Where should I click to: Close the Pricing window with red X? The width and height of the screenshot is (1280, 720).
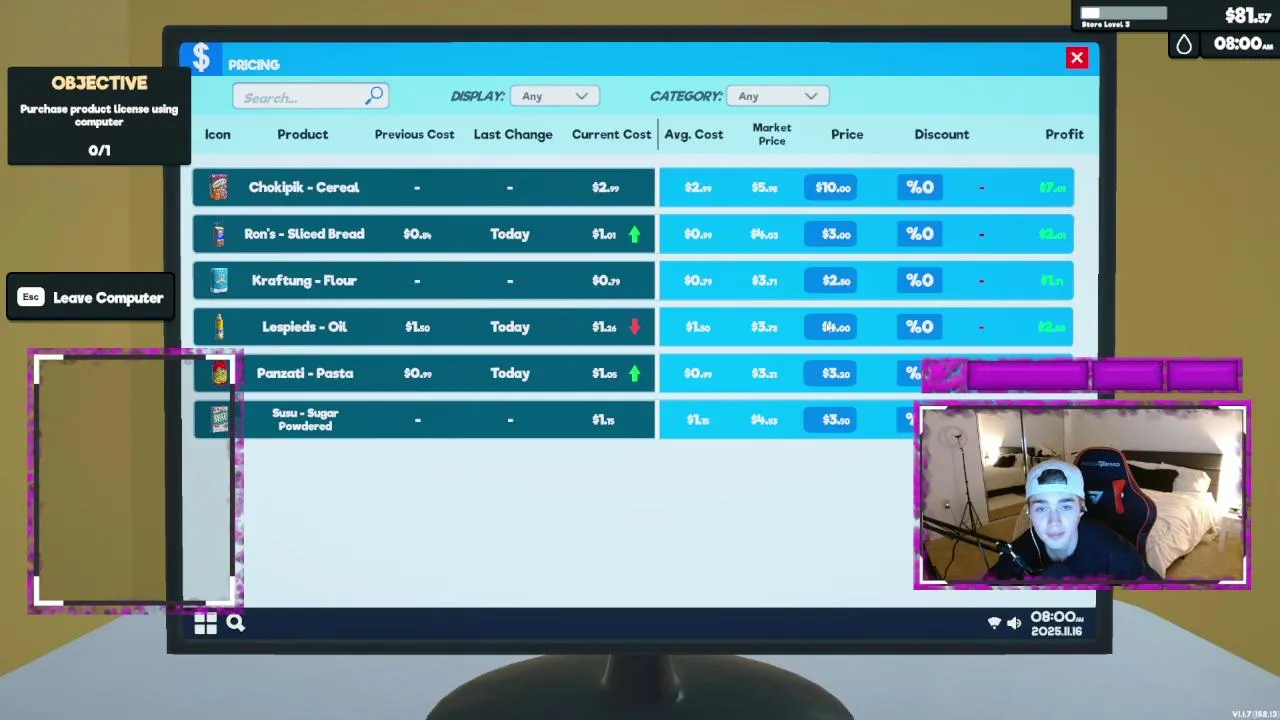point(1077,58)
